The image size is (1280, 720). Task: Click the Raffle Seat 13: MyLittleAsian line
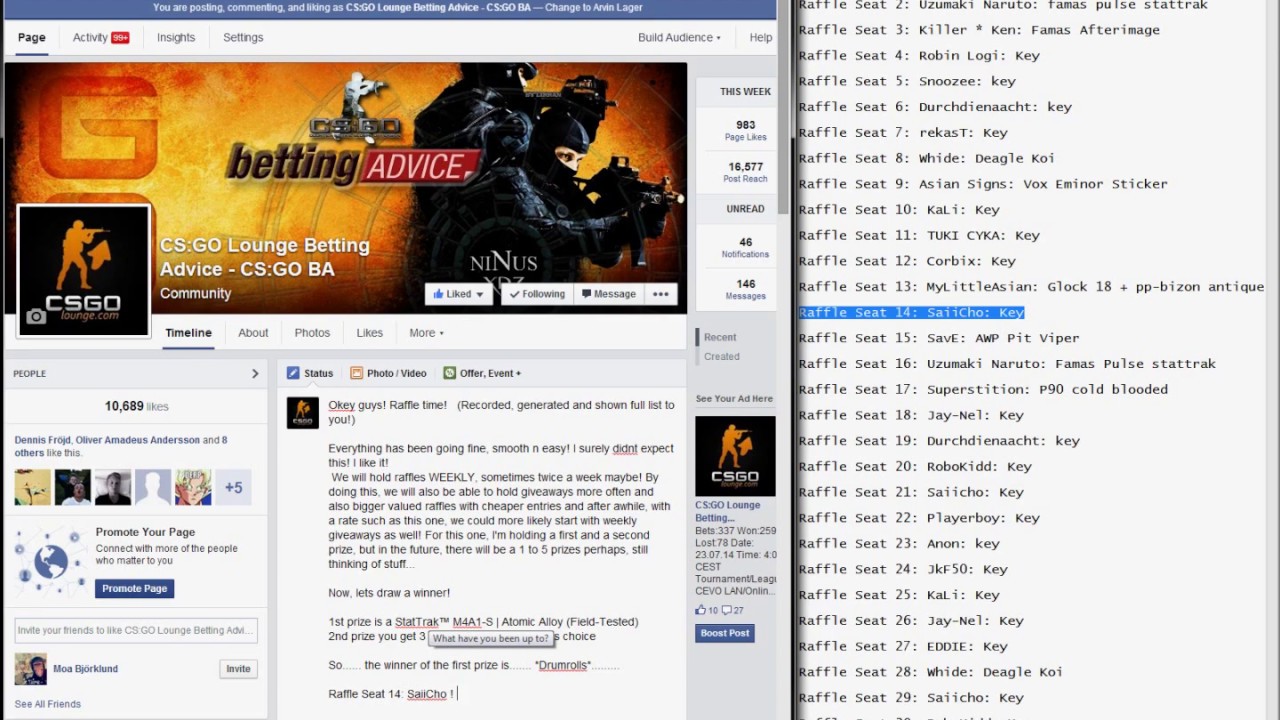1031,287
